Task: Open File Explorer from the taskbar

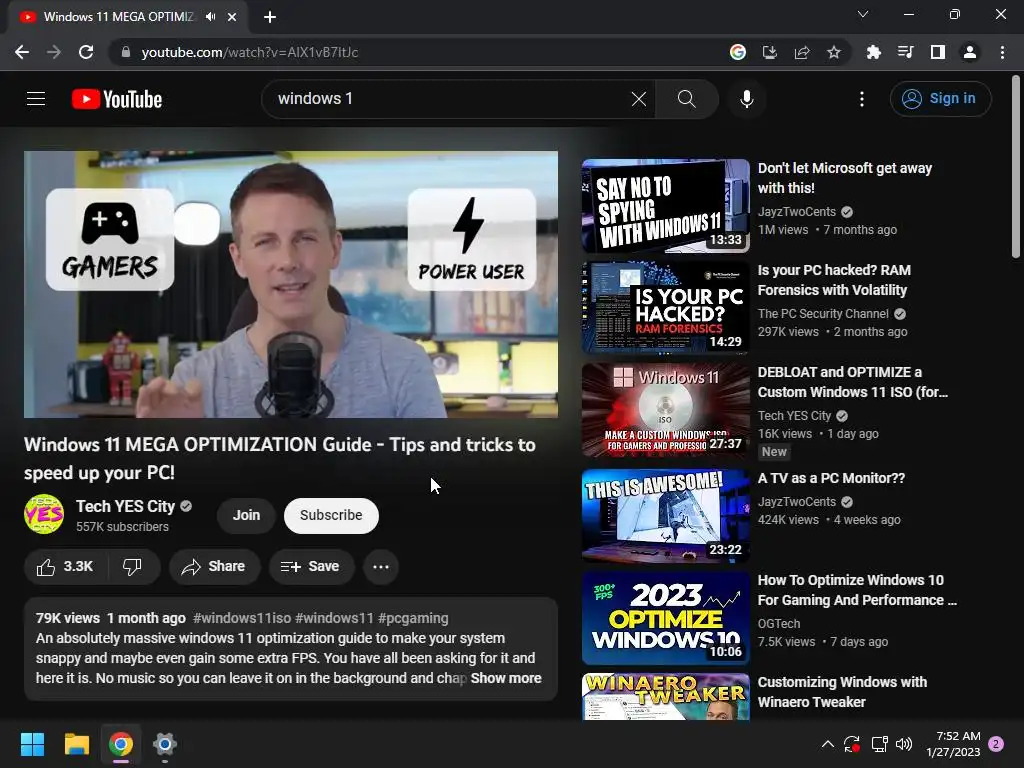Action: point(76,744)
